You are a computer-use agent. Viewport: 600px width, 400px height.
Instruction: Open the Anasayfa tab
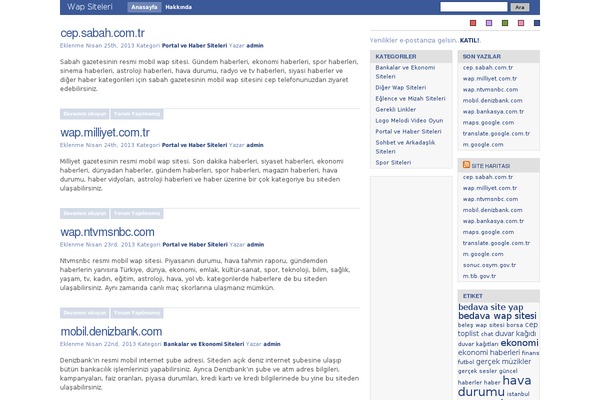click(x=144, y=7)
